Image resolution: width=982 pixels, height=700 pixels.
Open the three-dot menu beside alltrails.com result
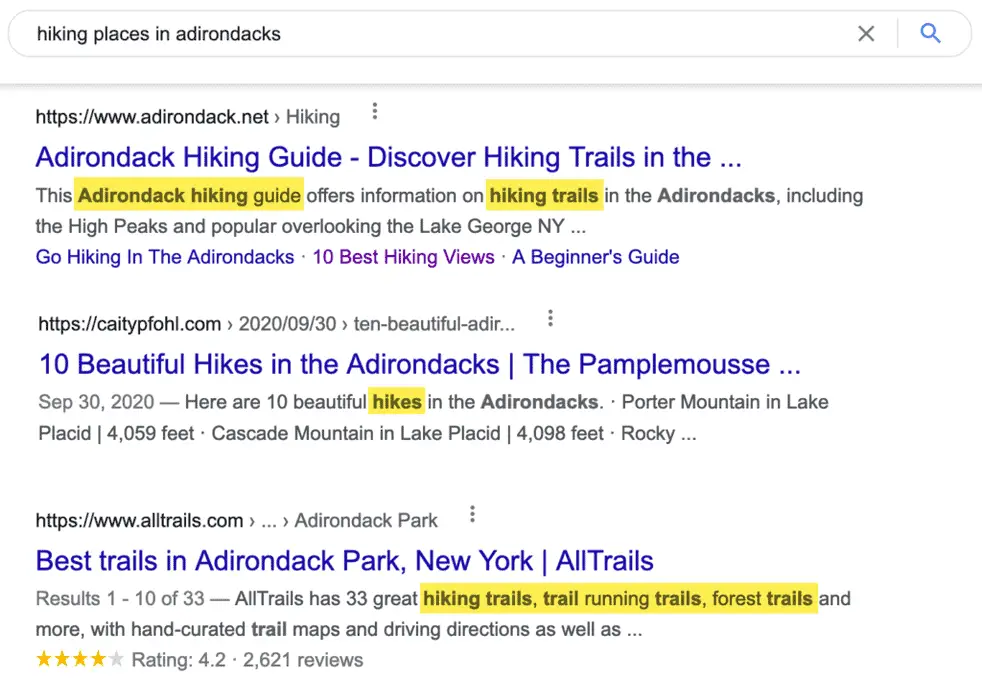point(472,515)
